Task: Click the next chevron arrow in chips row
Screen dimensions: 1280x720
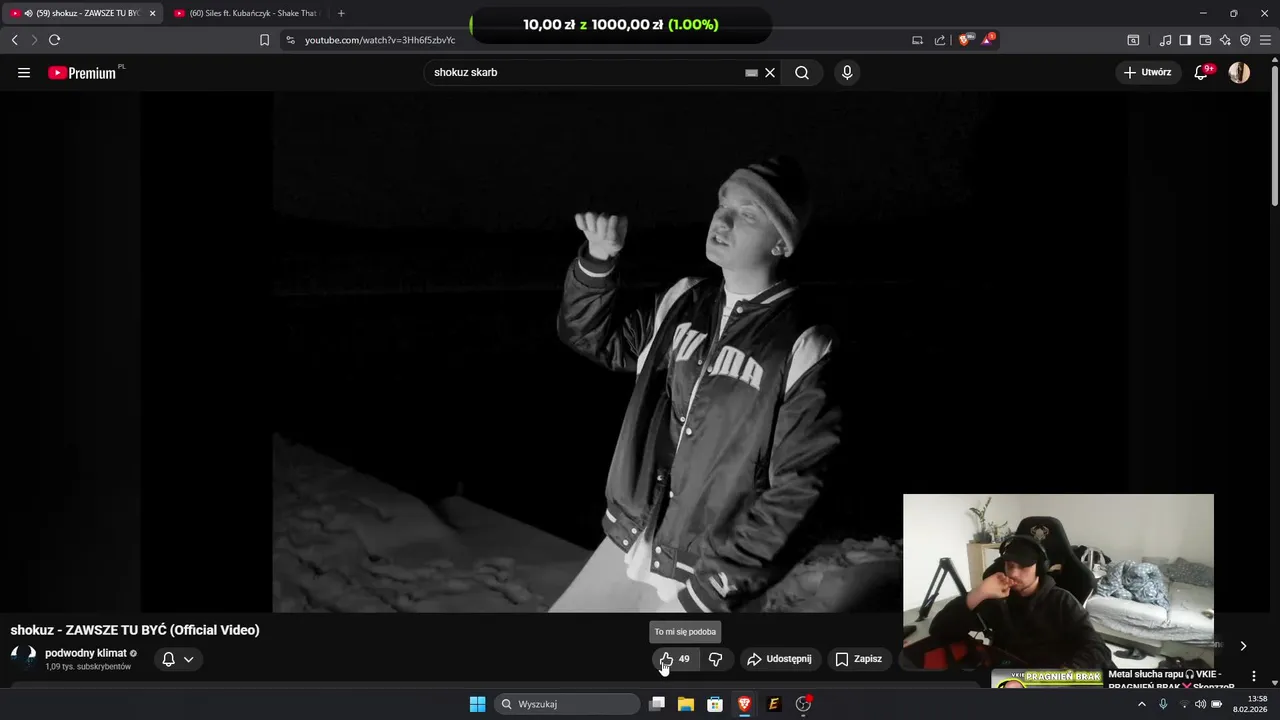Action: coord(1243,646)
